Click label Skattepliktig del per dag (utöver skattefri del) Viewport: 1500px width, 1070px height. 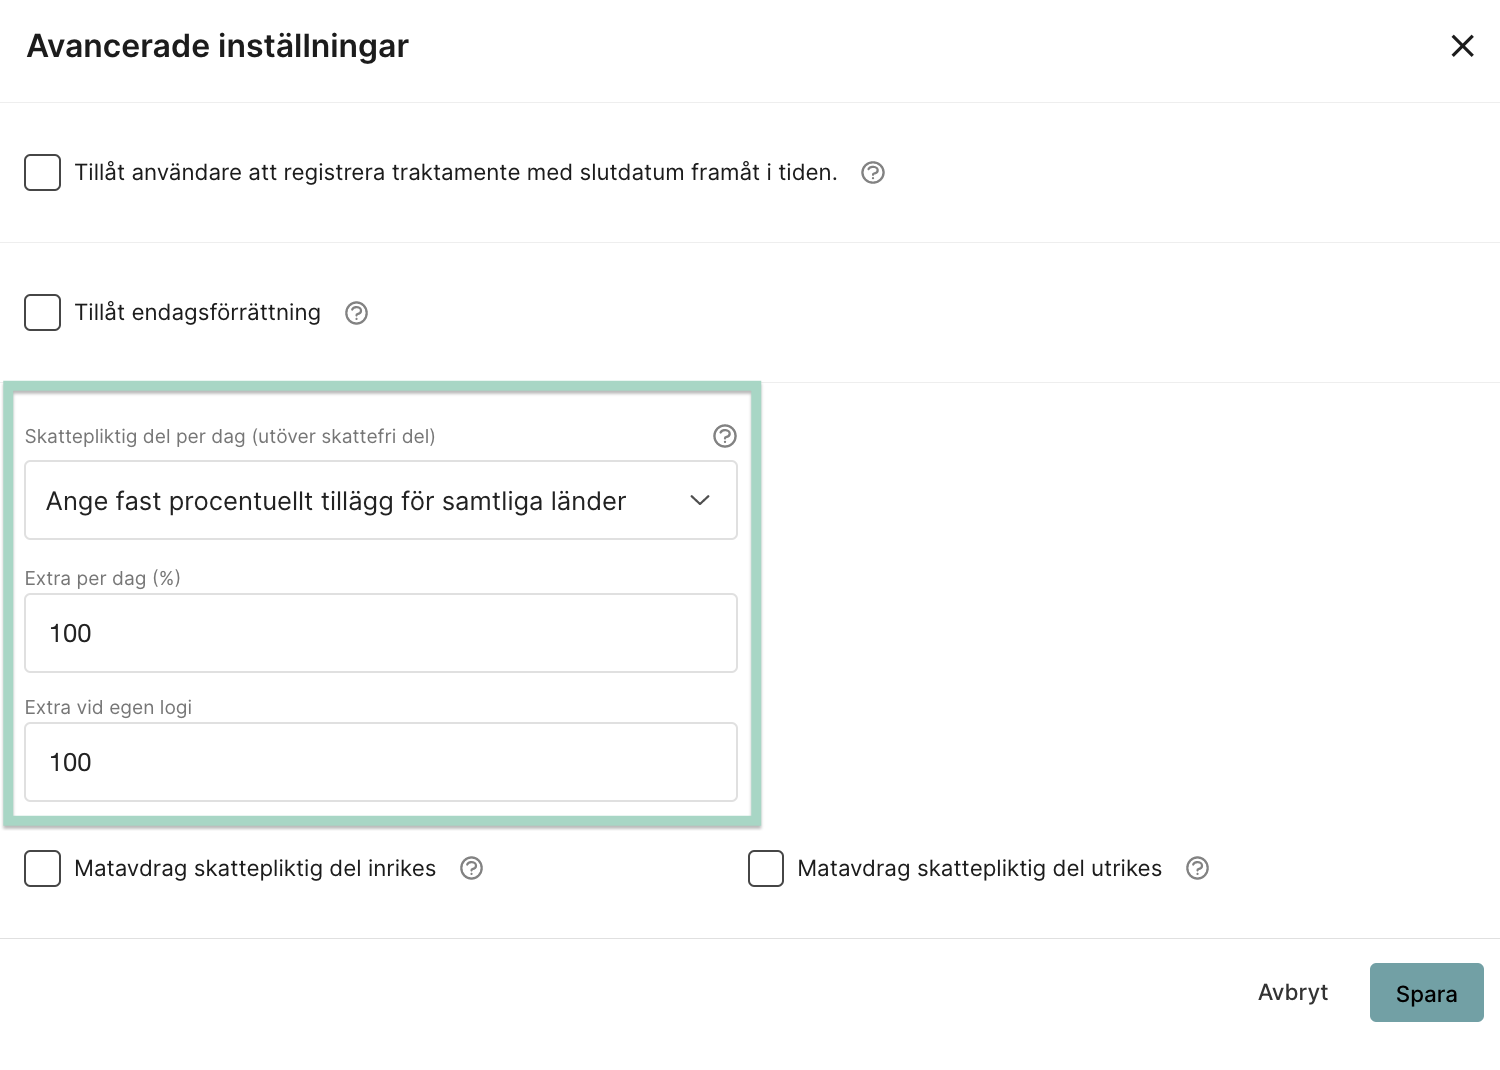[230, 436]
